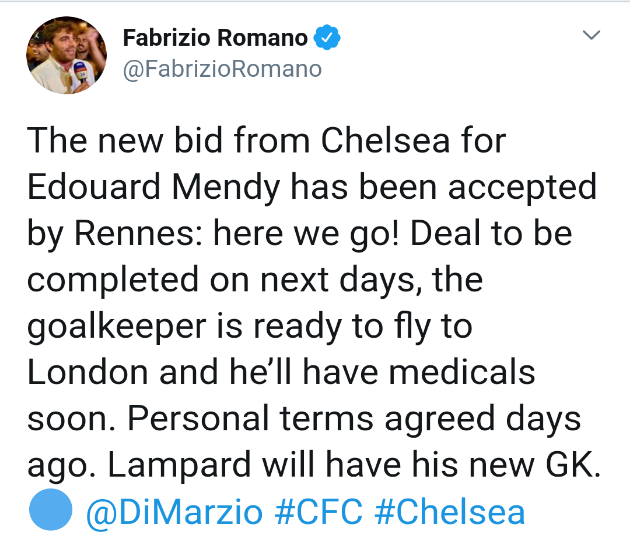The width and height of the screenshot is (630, 550).
Task: Click the word "London" in the tweet
Action: (x=91, y=372)
